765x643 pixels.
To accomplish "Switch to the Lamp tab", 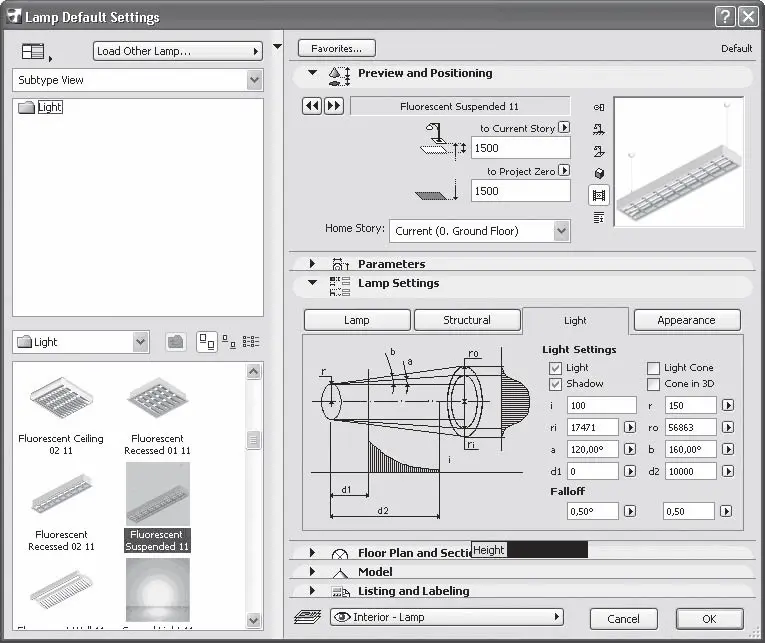I will coord(357,320).
